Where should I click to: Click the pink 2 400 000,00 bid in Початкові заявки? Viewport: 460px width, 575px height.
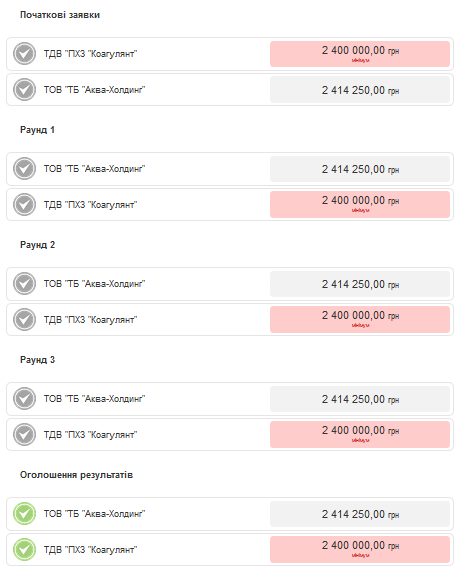click(x=360, y=54)
